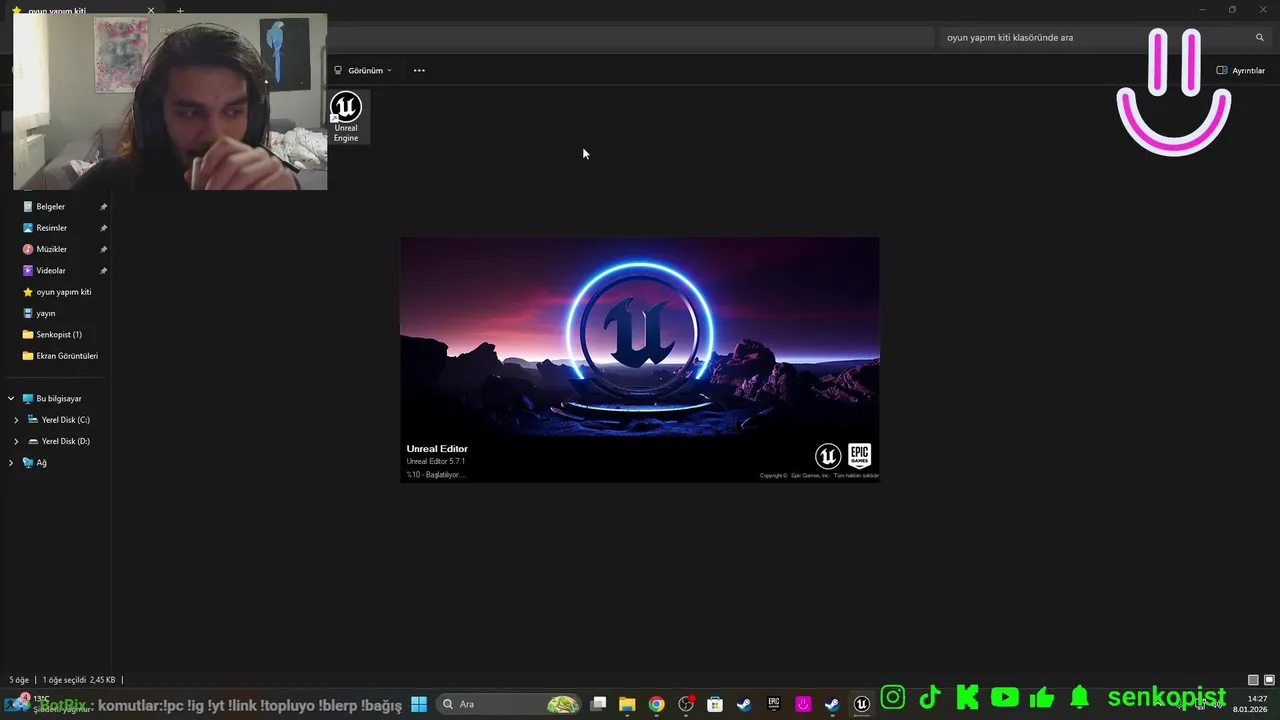1280x720 pixels.
Task: Go to Videolar in the sidebar
Action: click(50, 270)
